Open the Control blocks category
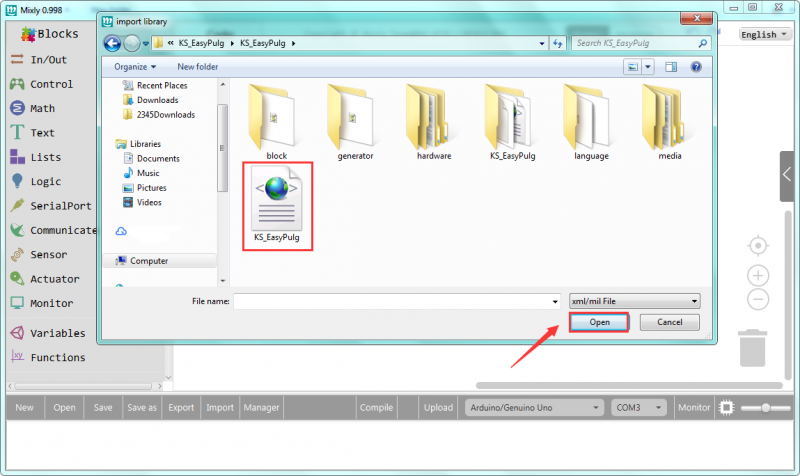800x476 pixels. click(41, 84)
